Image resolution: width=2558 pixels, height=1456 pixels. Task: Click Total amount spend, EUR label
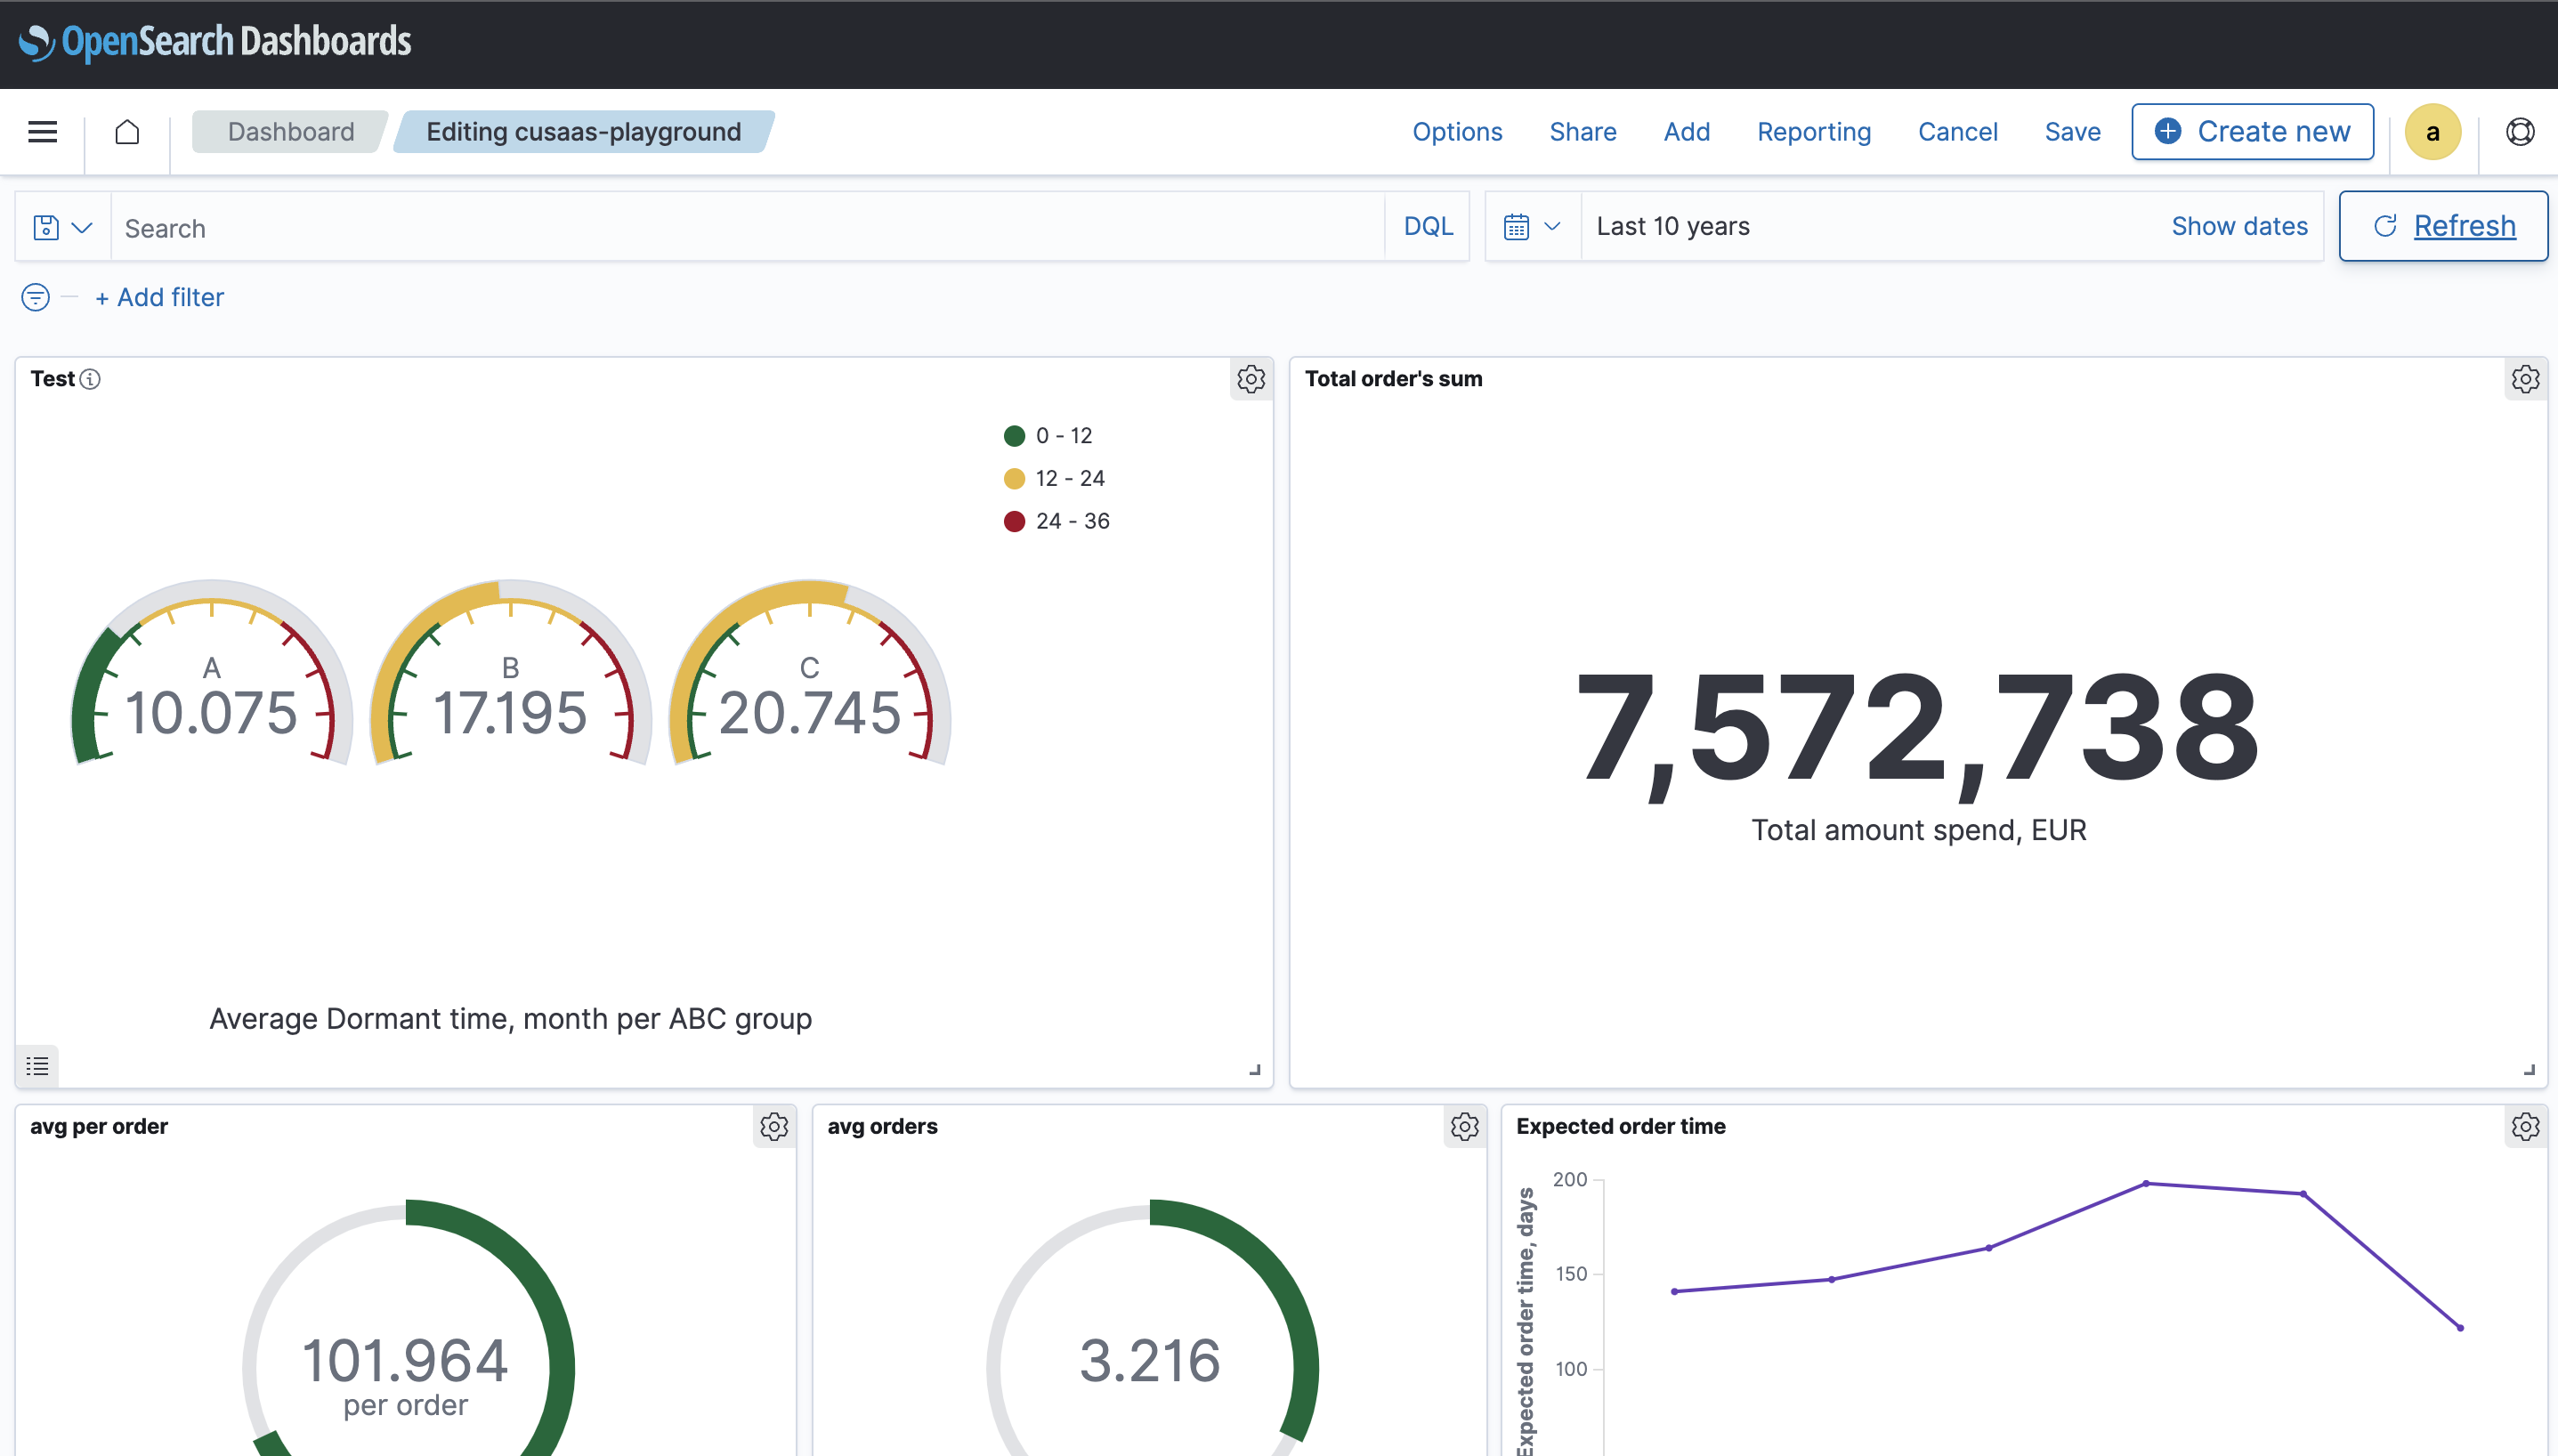click(1918, 830)
